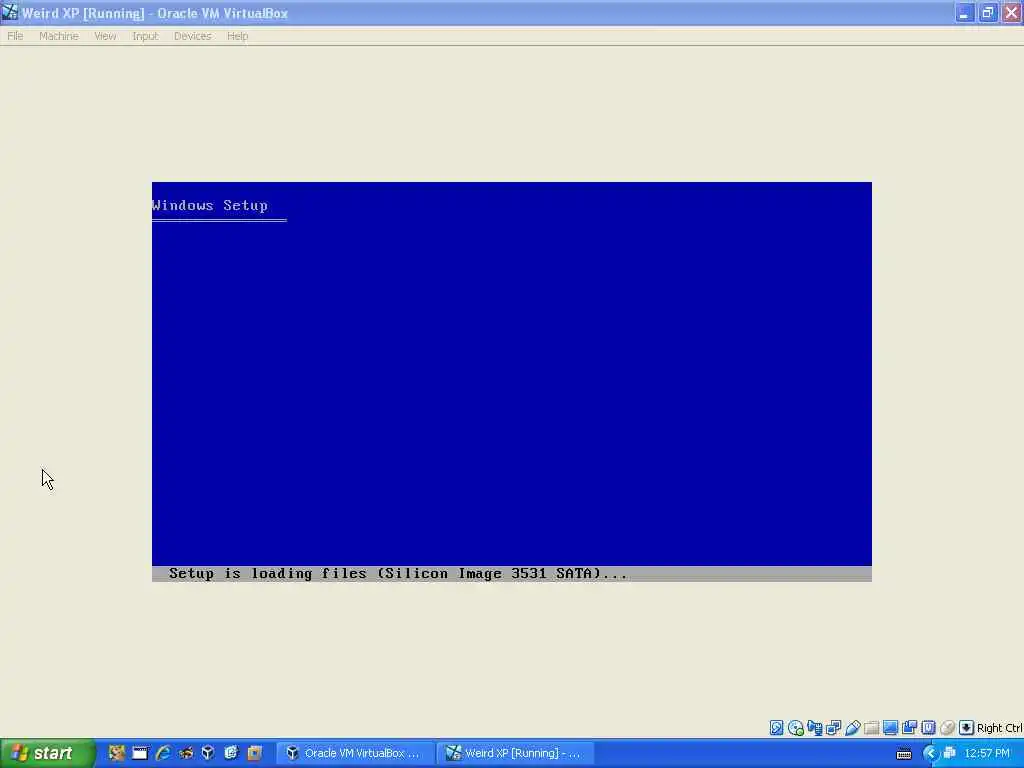
Task: Click the VirtualBox window icon in title bar
Action: 10,12
